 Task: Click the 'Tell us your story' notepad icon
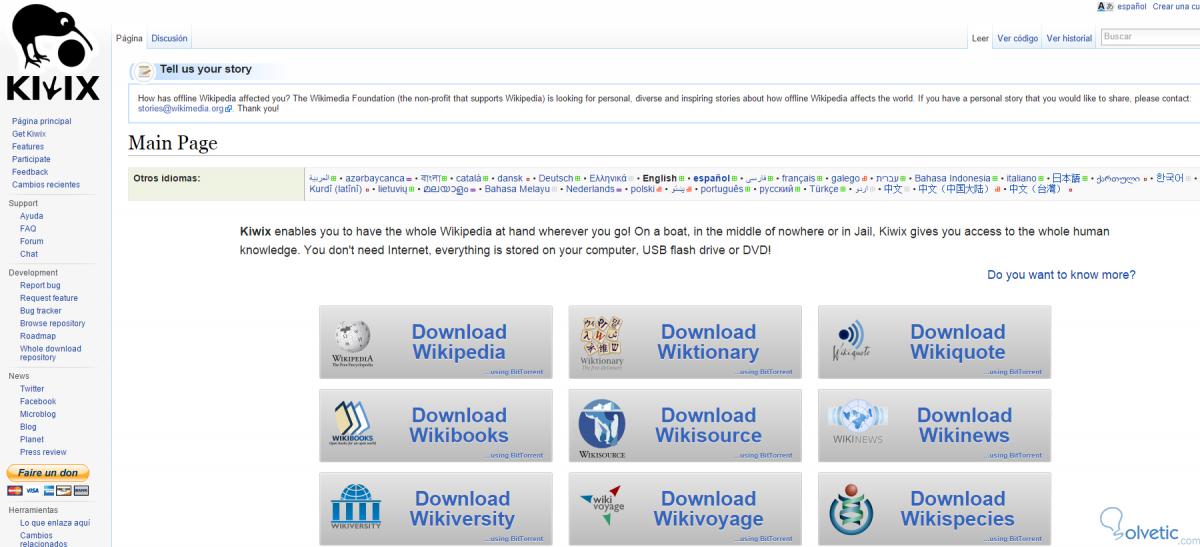click(x=145, y=71)
